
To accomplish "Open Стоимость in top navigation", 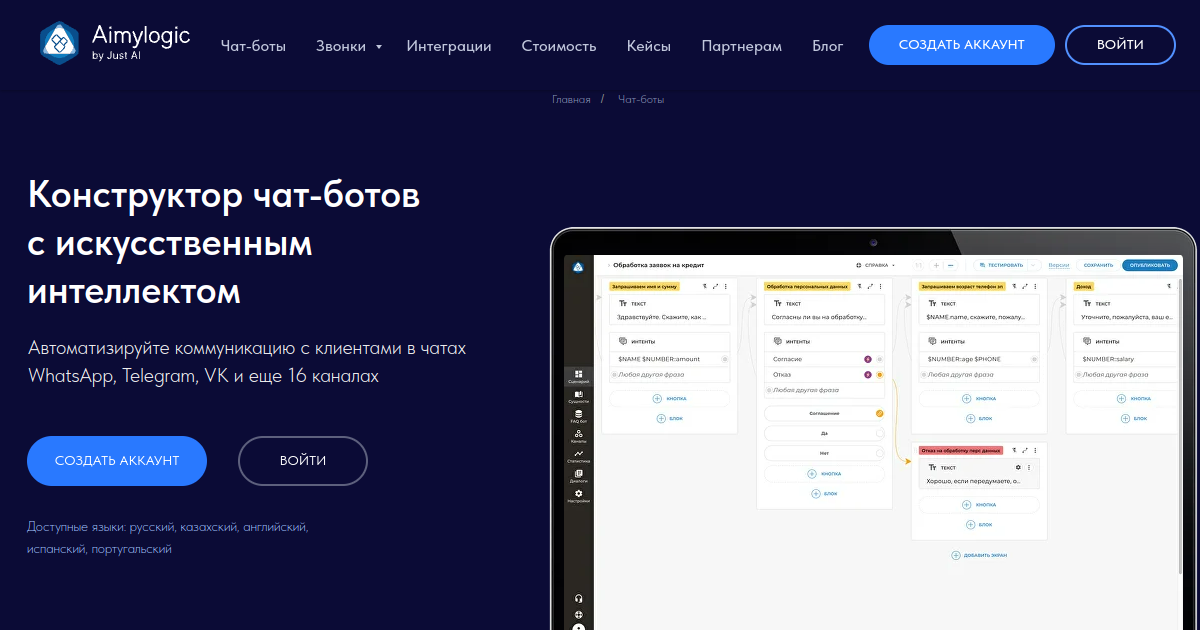I will [559, 46].
